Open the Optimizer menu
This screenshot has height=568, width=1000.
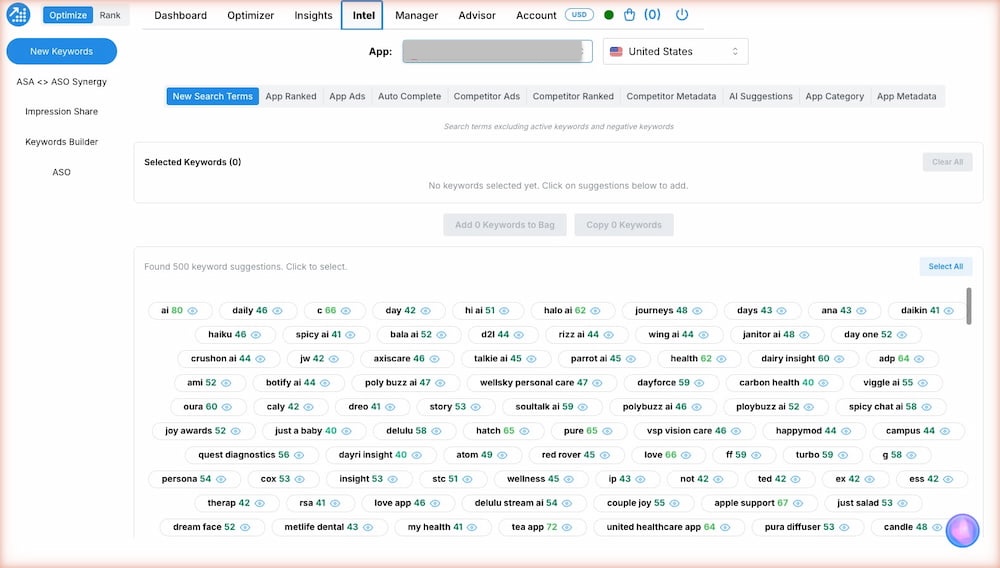pyautogui.click(x=251, y=15)
